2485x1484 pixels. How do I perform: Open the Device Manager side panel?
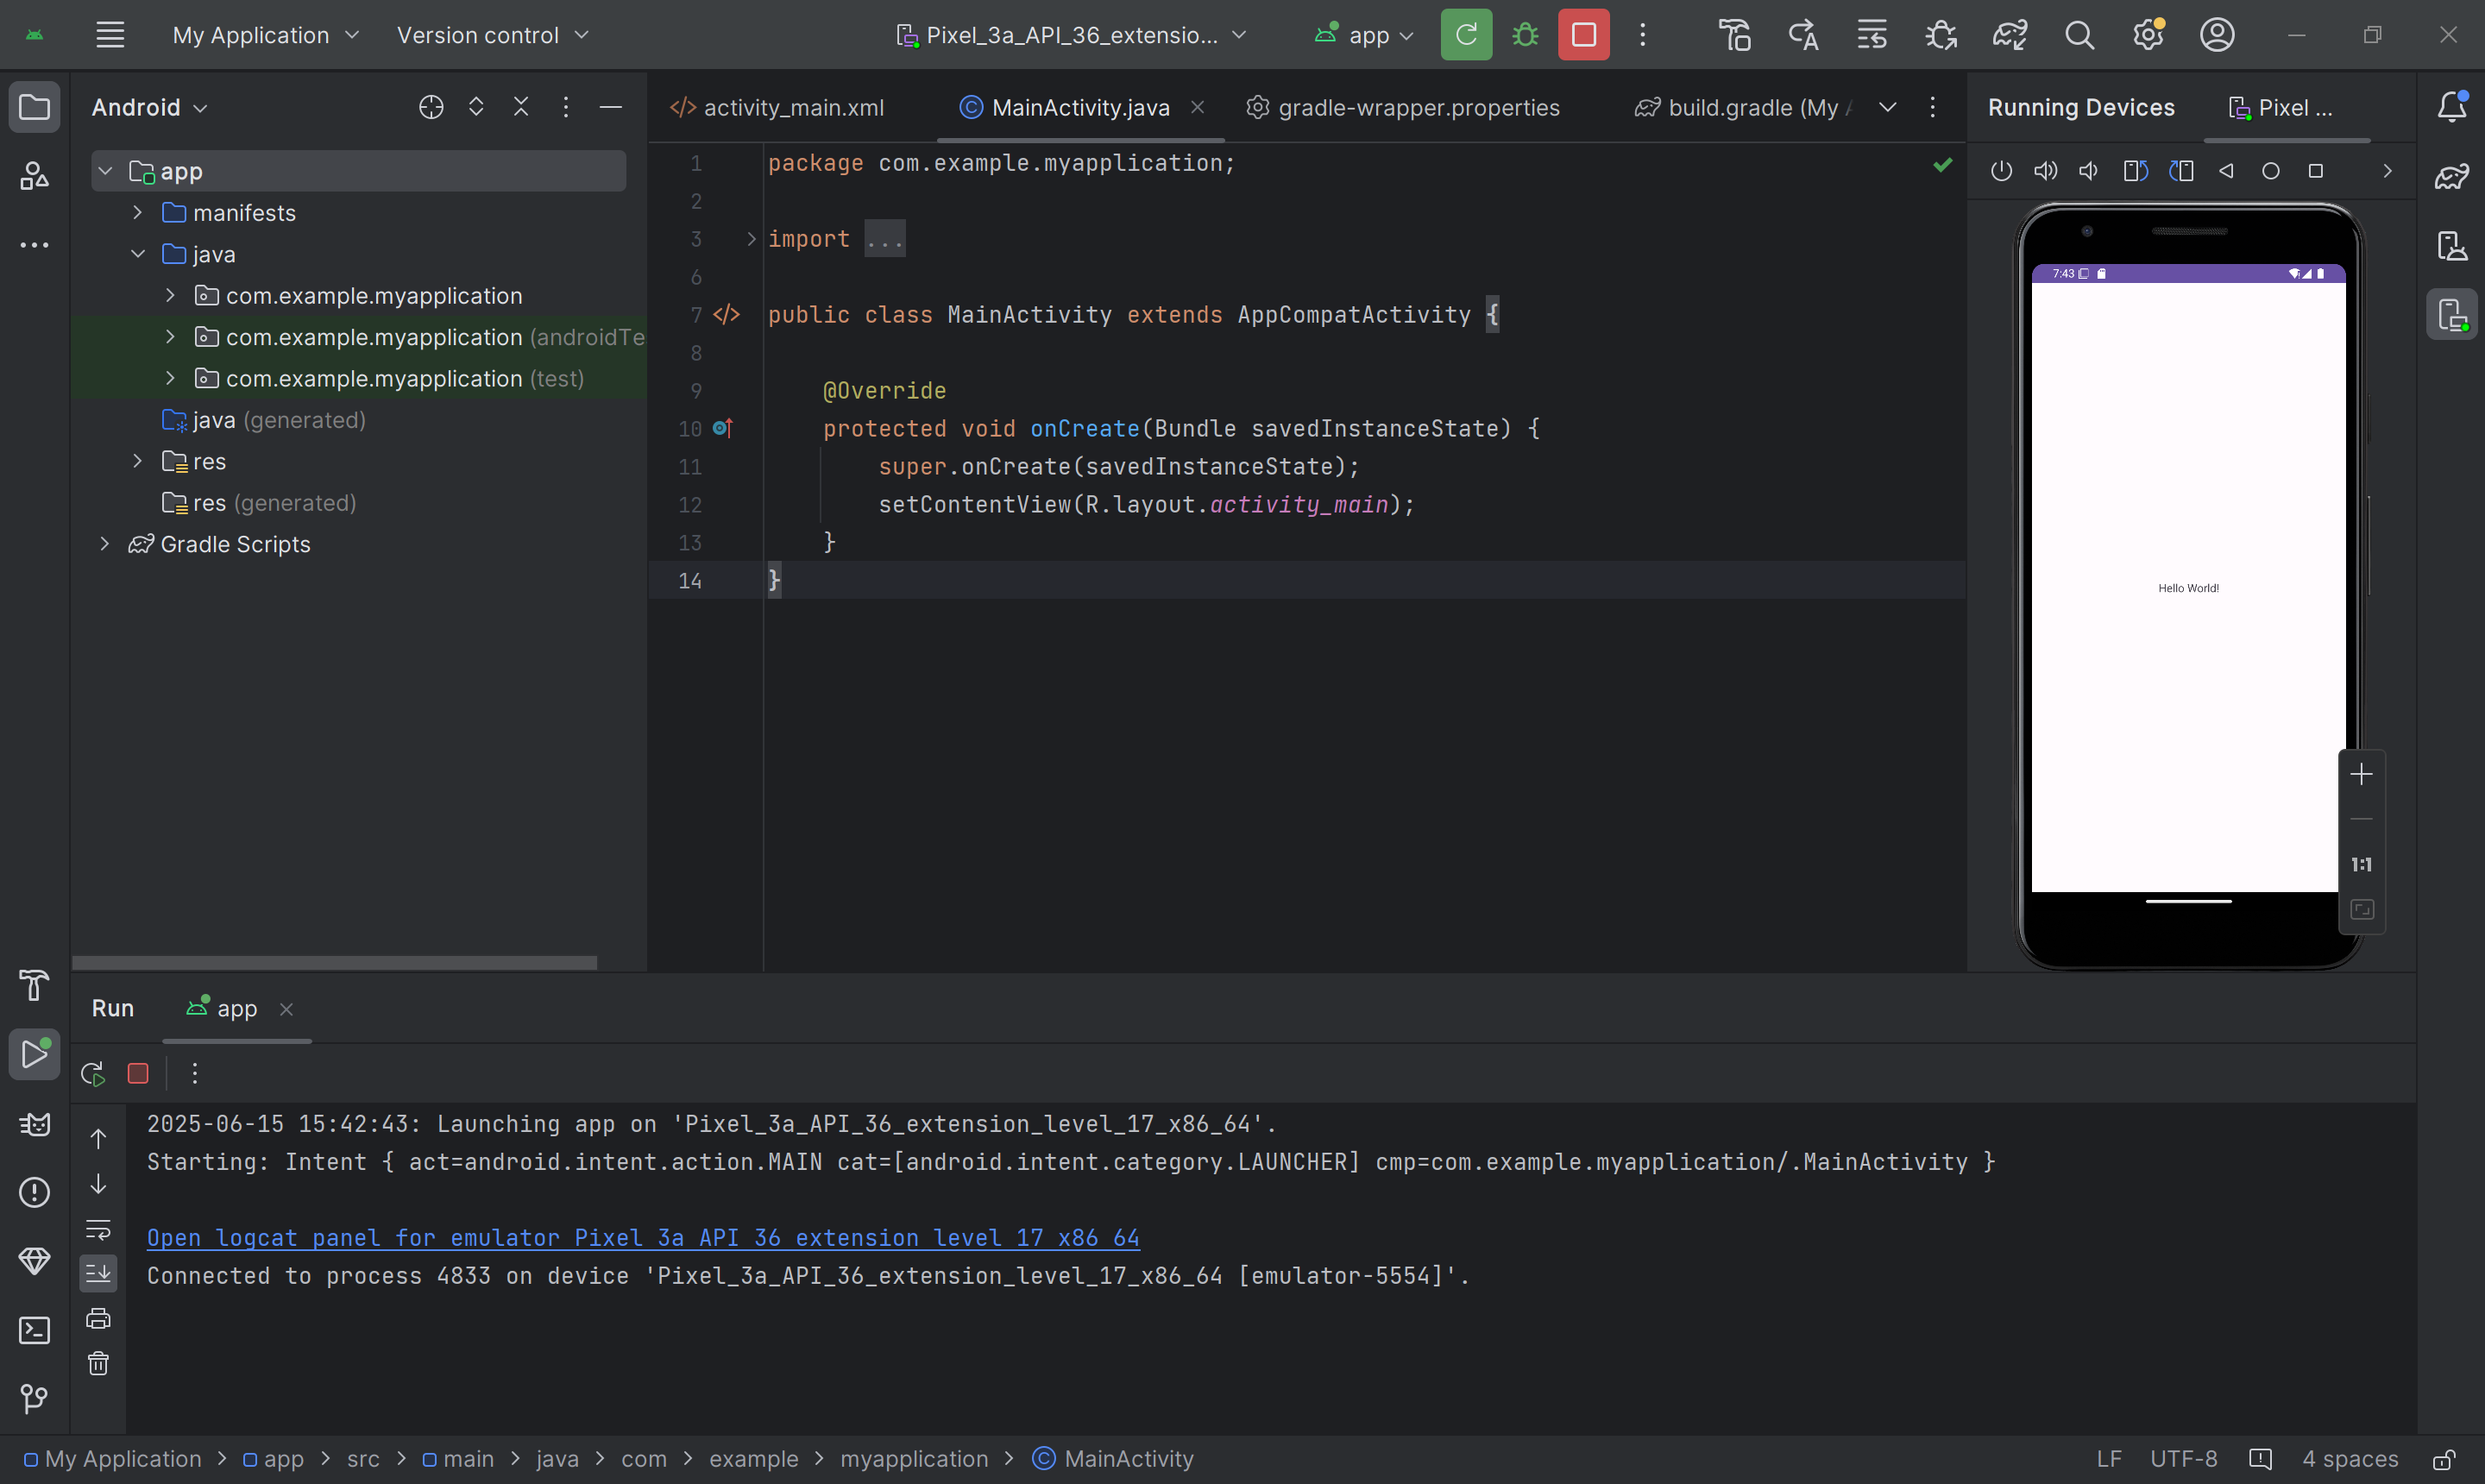(x=2452, y=246)
